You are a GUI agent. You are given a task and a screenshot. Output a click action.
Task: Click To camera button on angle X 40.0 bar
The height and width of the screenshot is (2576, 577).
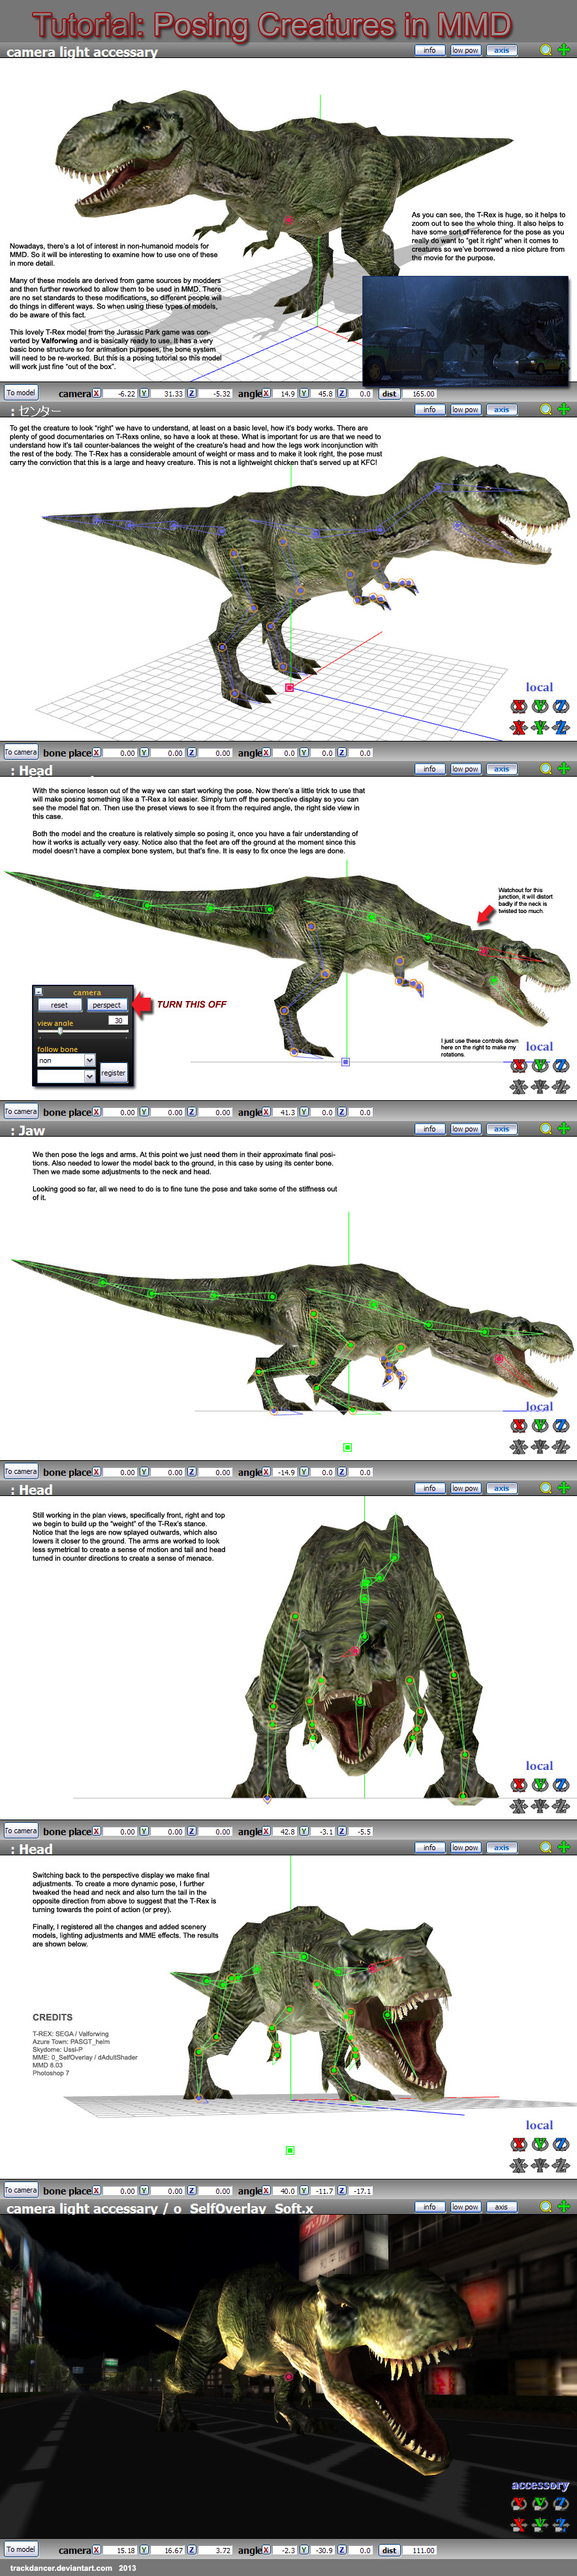click(x=20, y=2190)
